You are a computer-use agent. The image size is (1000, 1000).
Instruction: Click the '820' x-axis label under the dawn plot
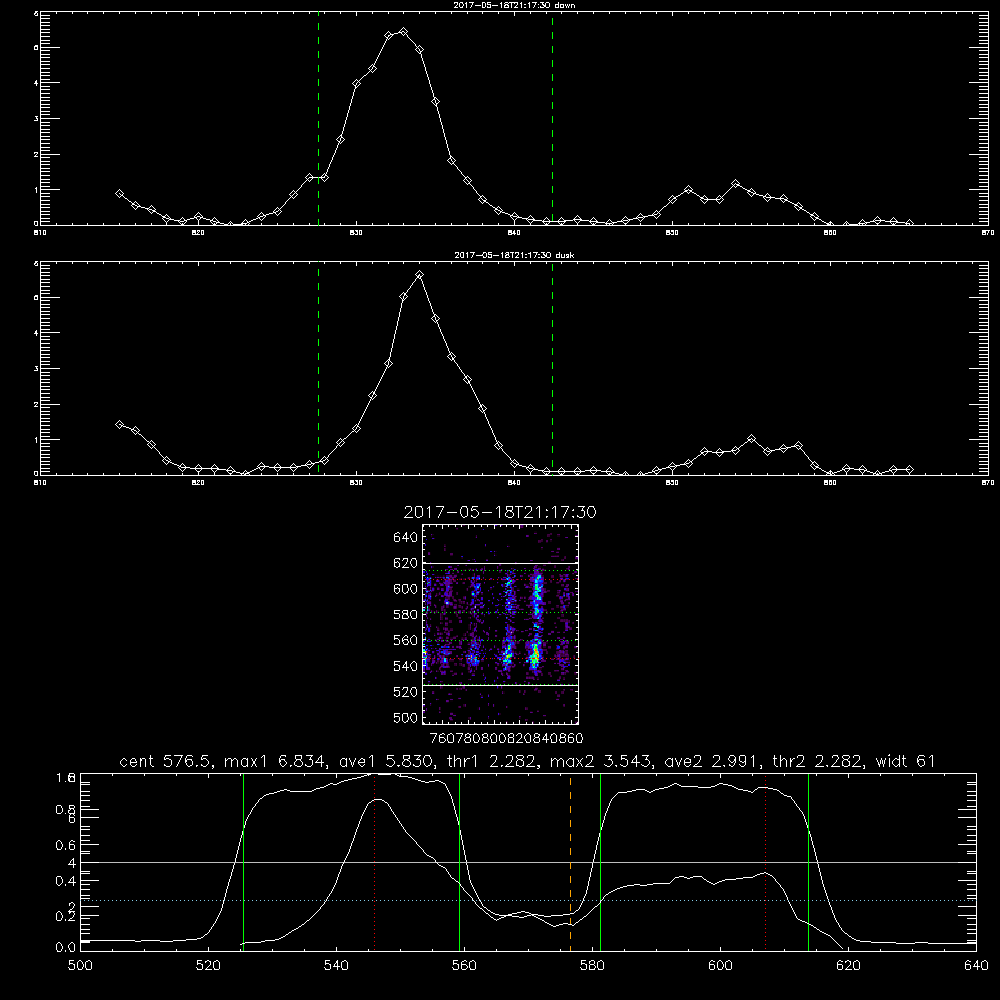[x=198, y=233]
